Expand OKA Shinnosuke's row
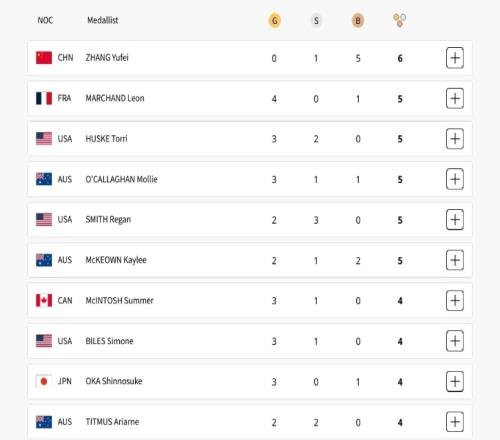The width and height of the screenshot is (500, 440). [455, 381]
